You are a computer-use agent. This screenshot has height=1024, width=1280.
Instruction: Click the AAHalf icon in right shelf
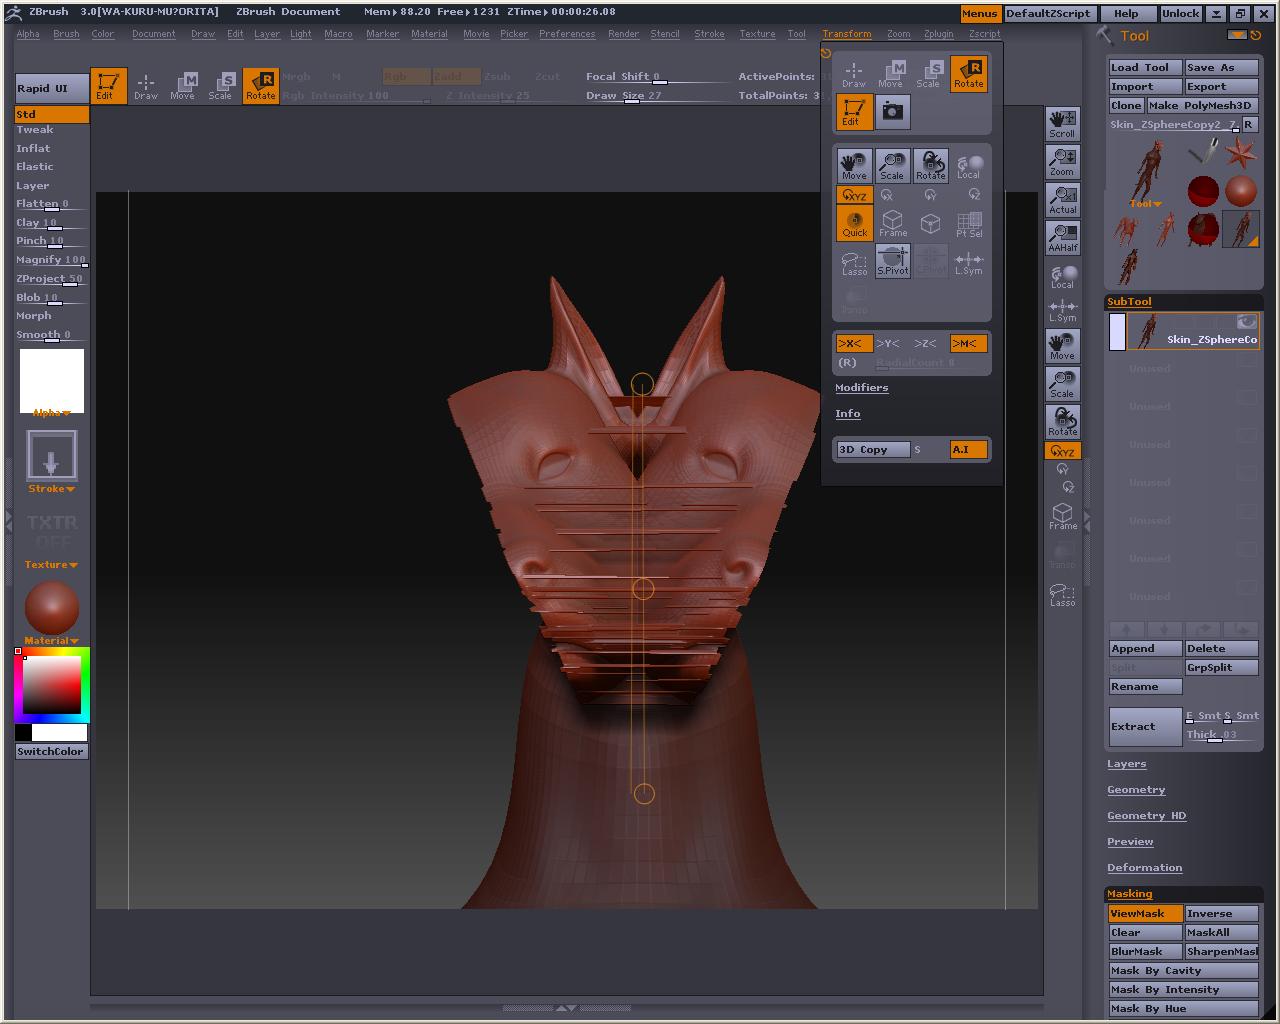(1062, 238)
